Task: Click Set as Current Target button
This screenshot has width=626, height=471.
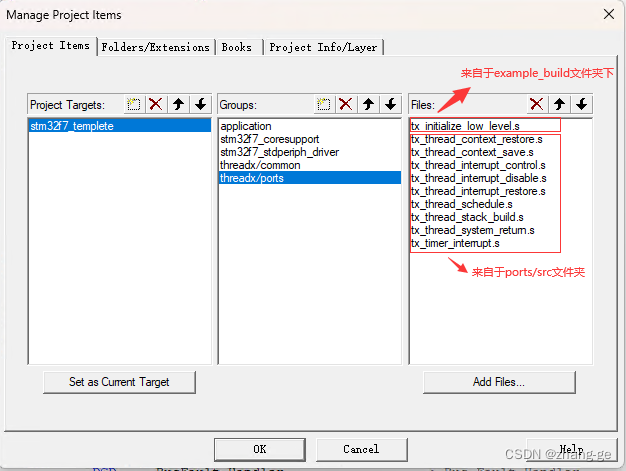Action: 119,382
